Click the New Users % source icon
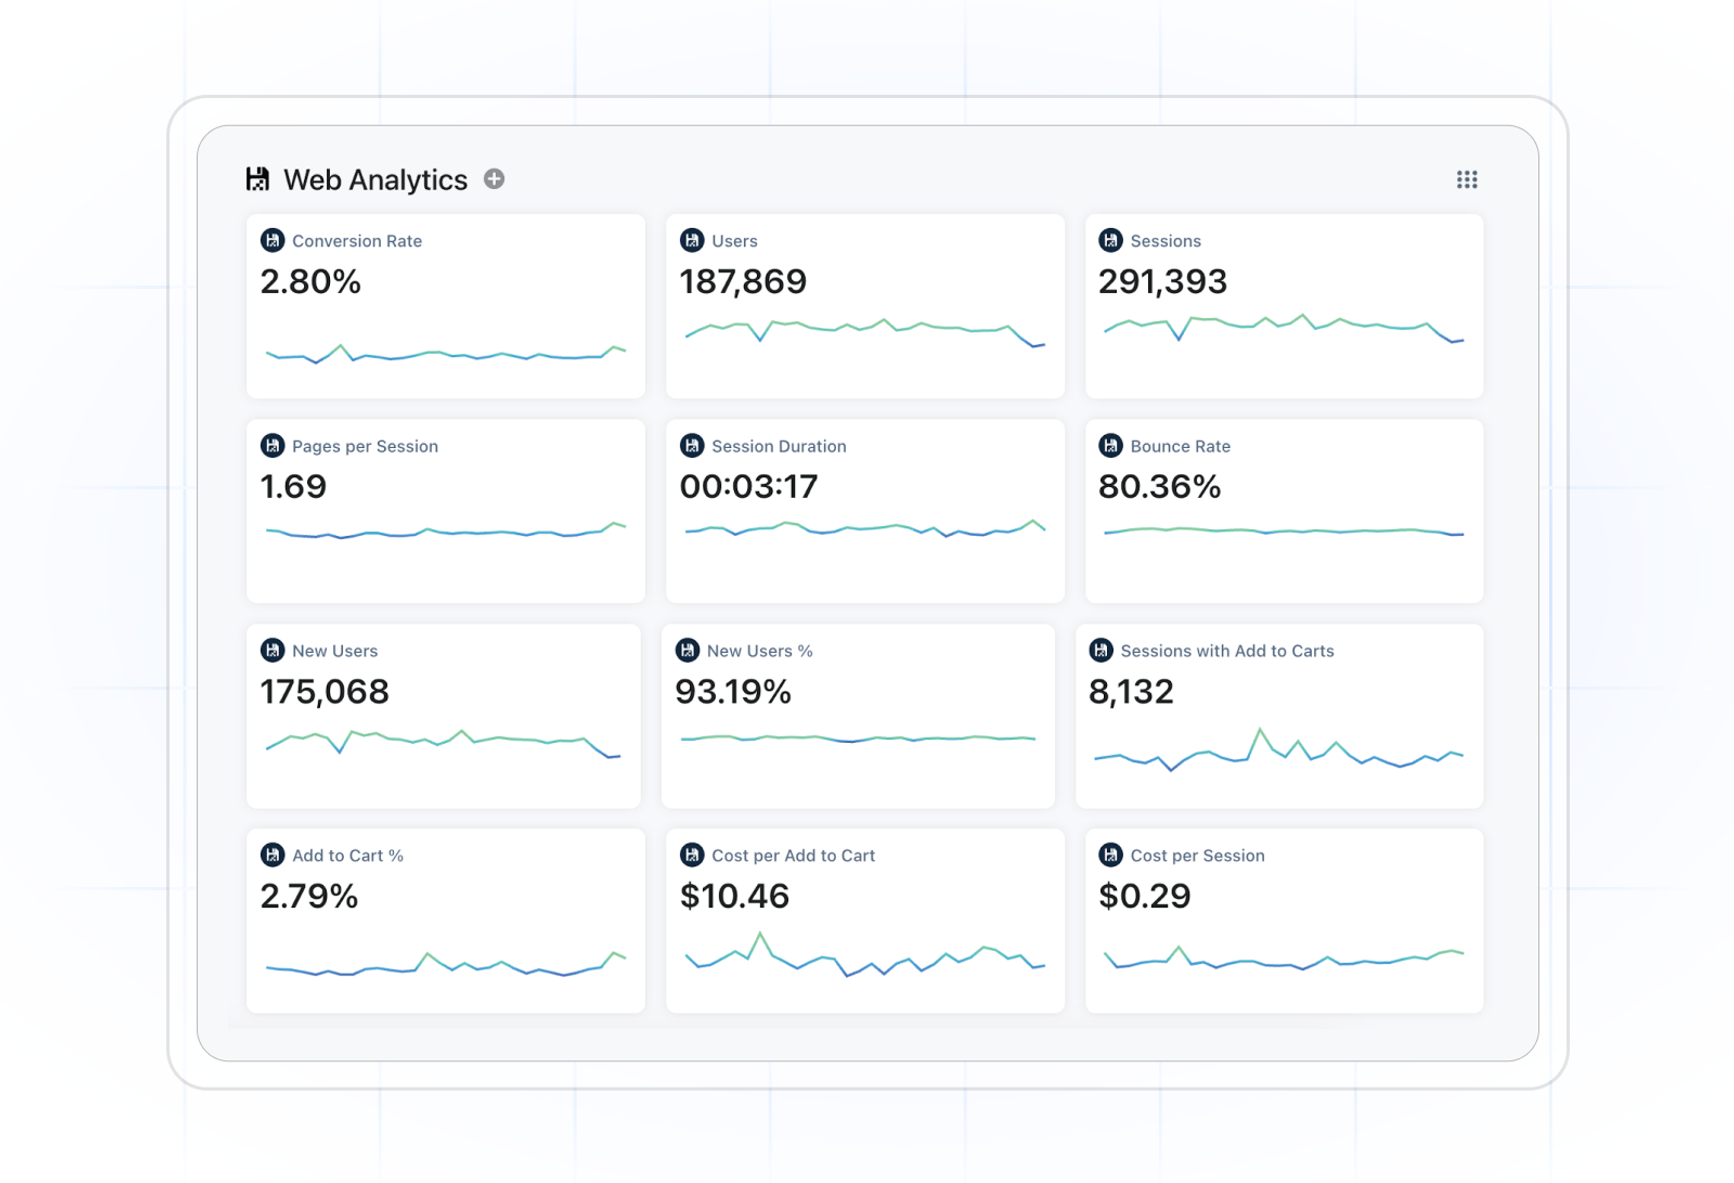Viewport: 1734px width, 1183px height. tap(687, 650)
